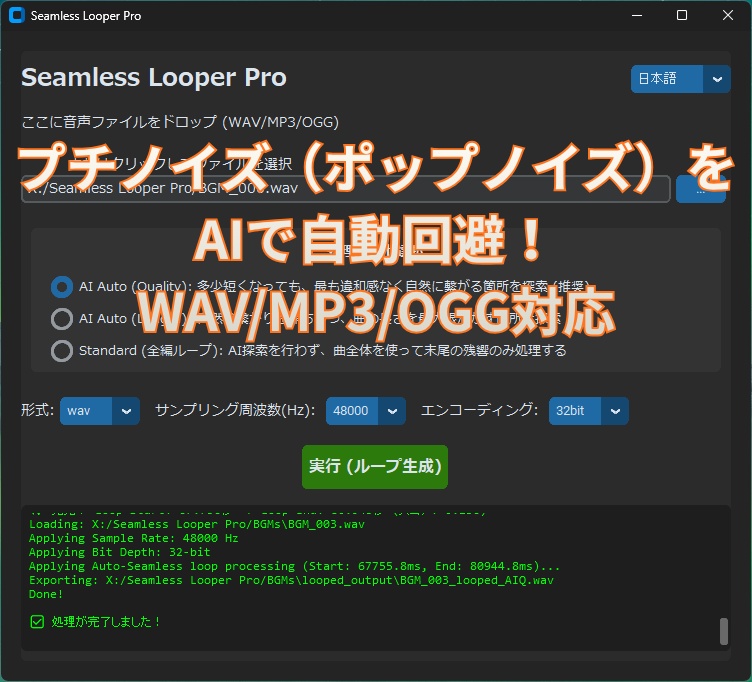This screenshot has width=752, height=682.
Task: Click the Seamless Looper Pro title bar icon
Action: [x=17, y=15]
